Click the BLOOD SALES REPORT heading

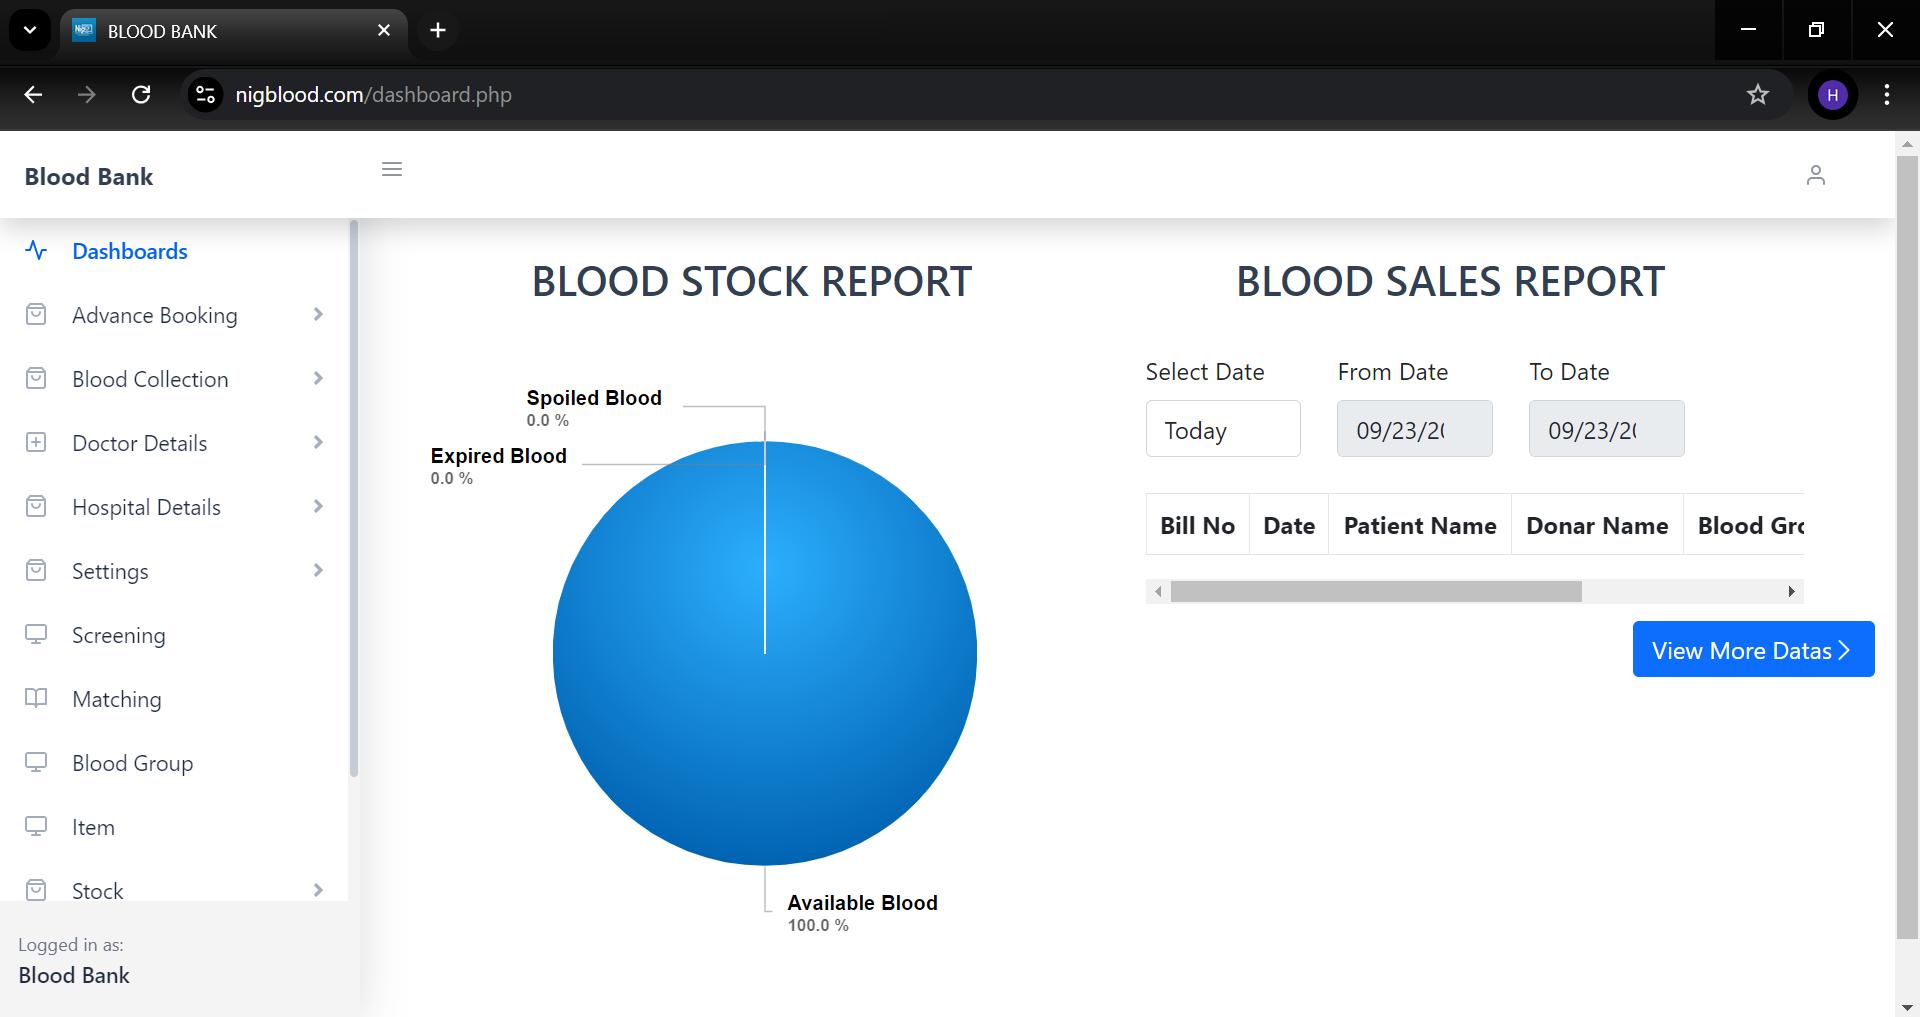click(1451, 282)
